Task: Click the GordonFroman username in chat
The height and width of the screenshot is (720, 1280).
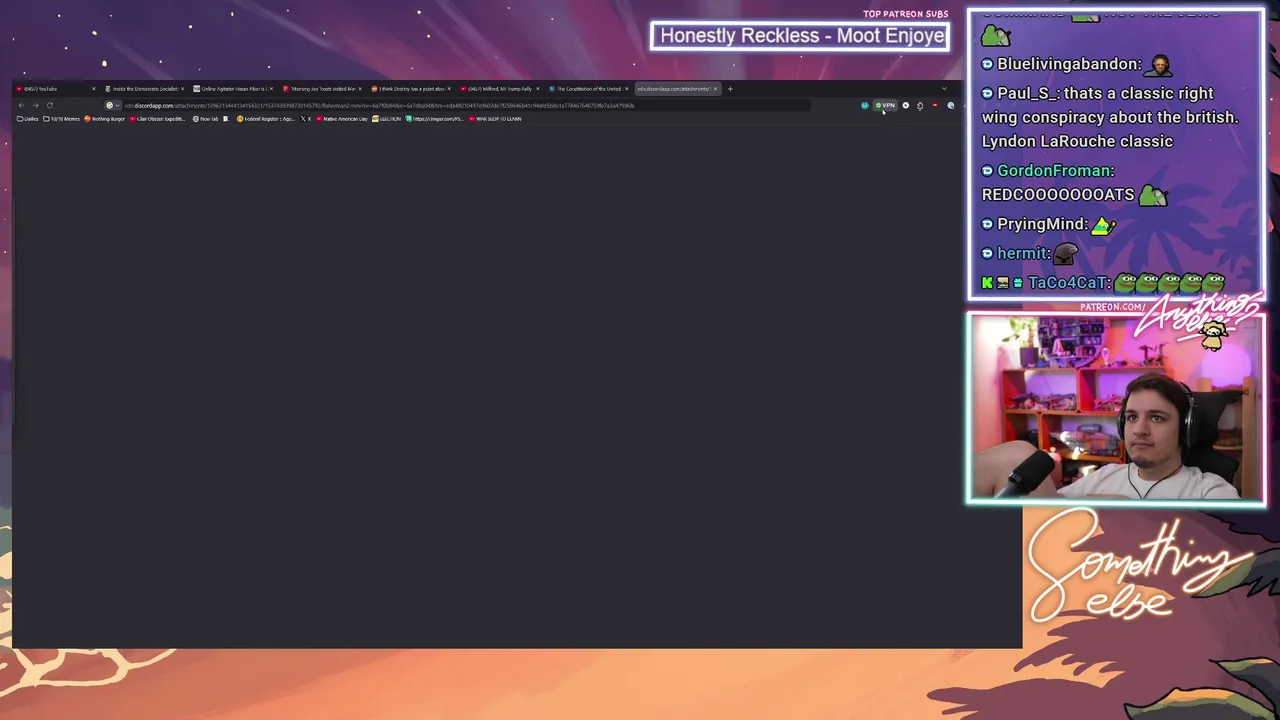Action: 1055,171
